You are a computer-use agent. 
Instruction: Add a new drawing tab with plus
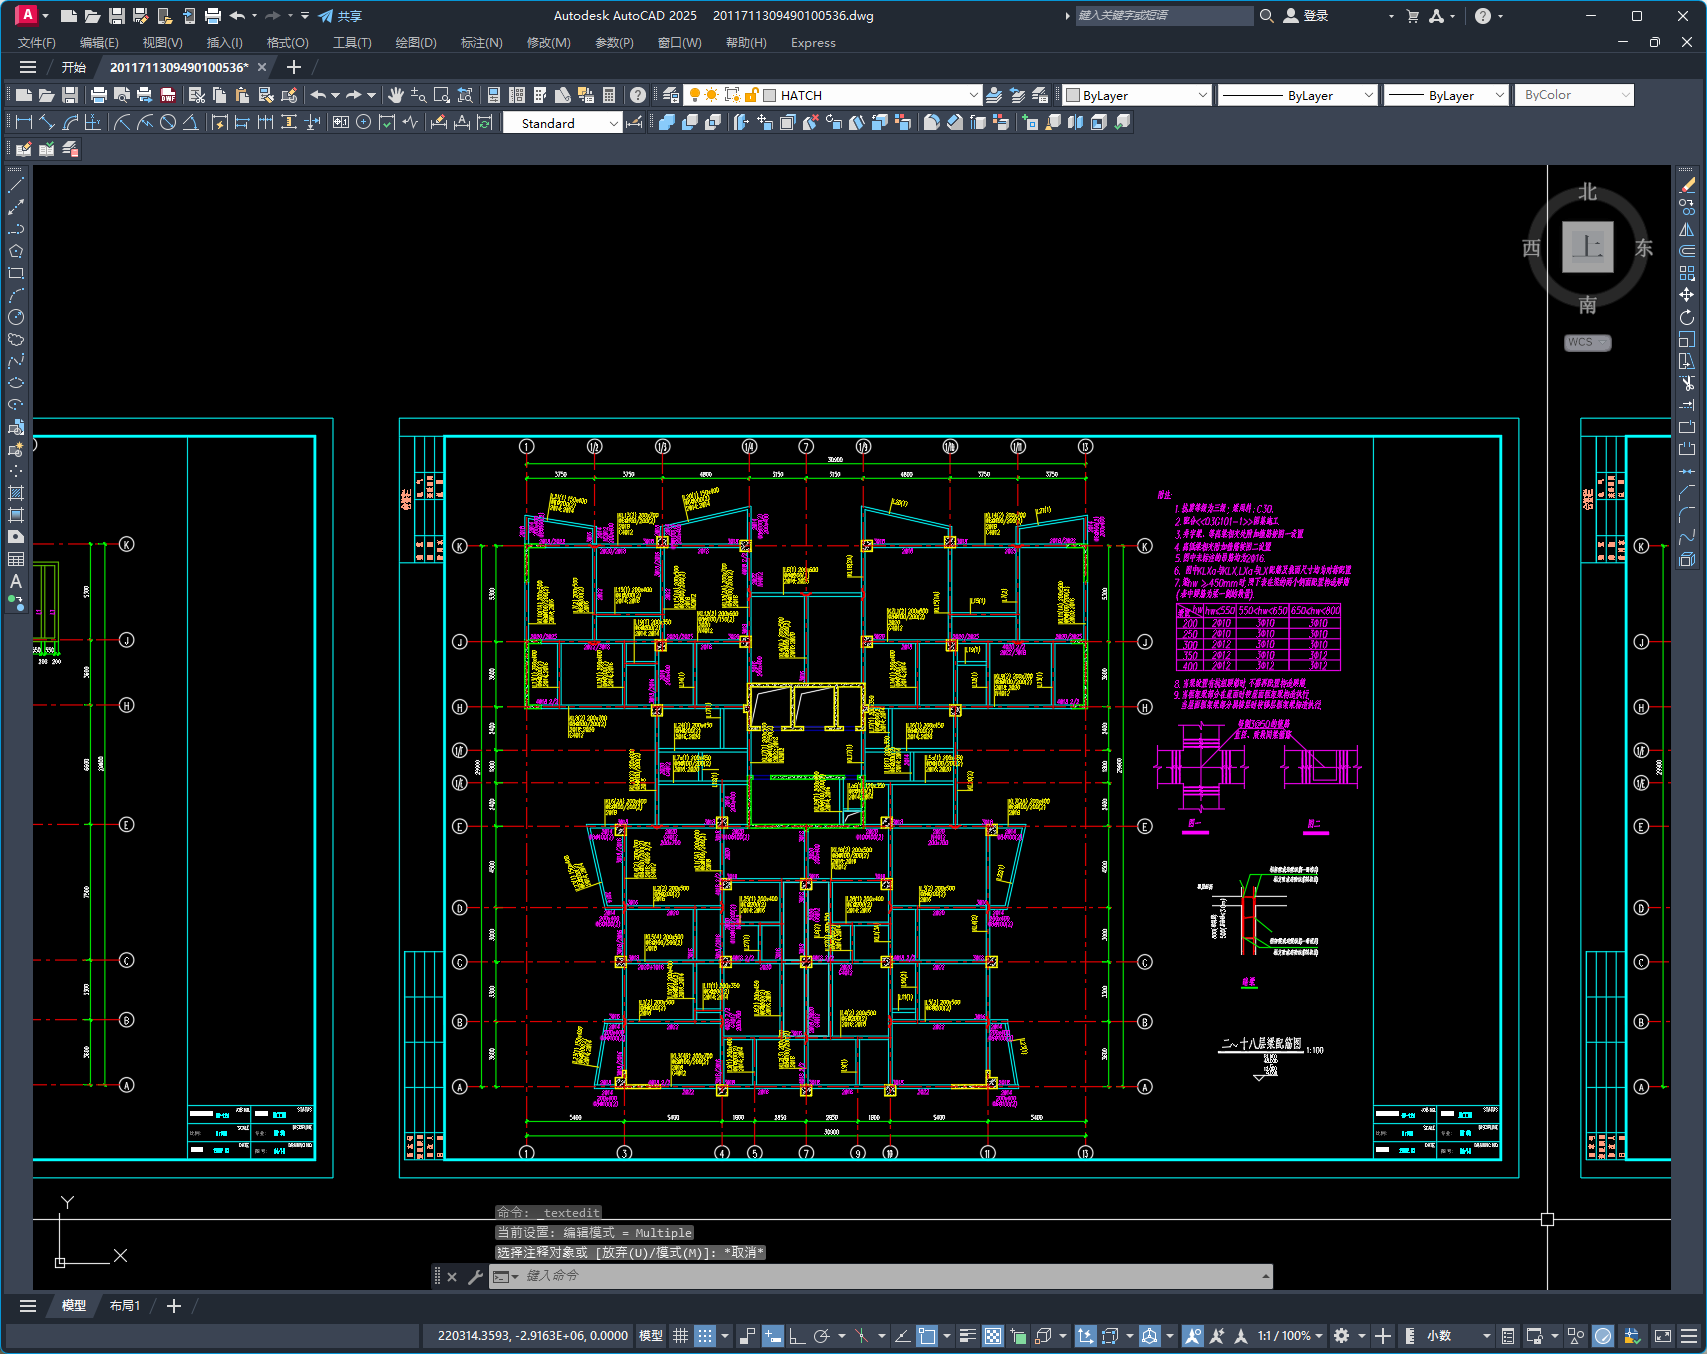[293, 67]
